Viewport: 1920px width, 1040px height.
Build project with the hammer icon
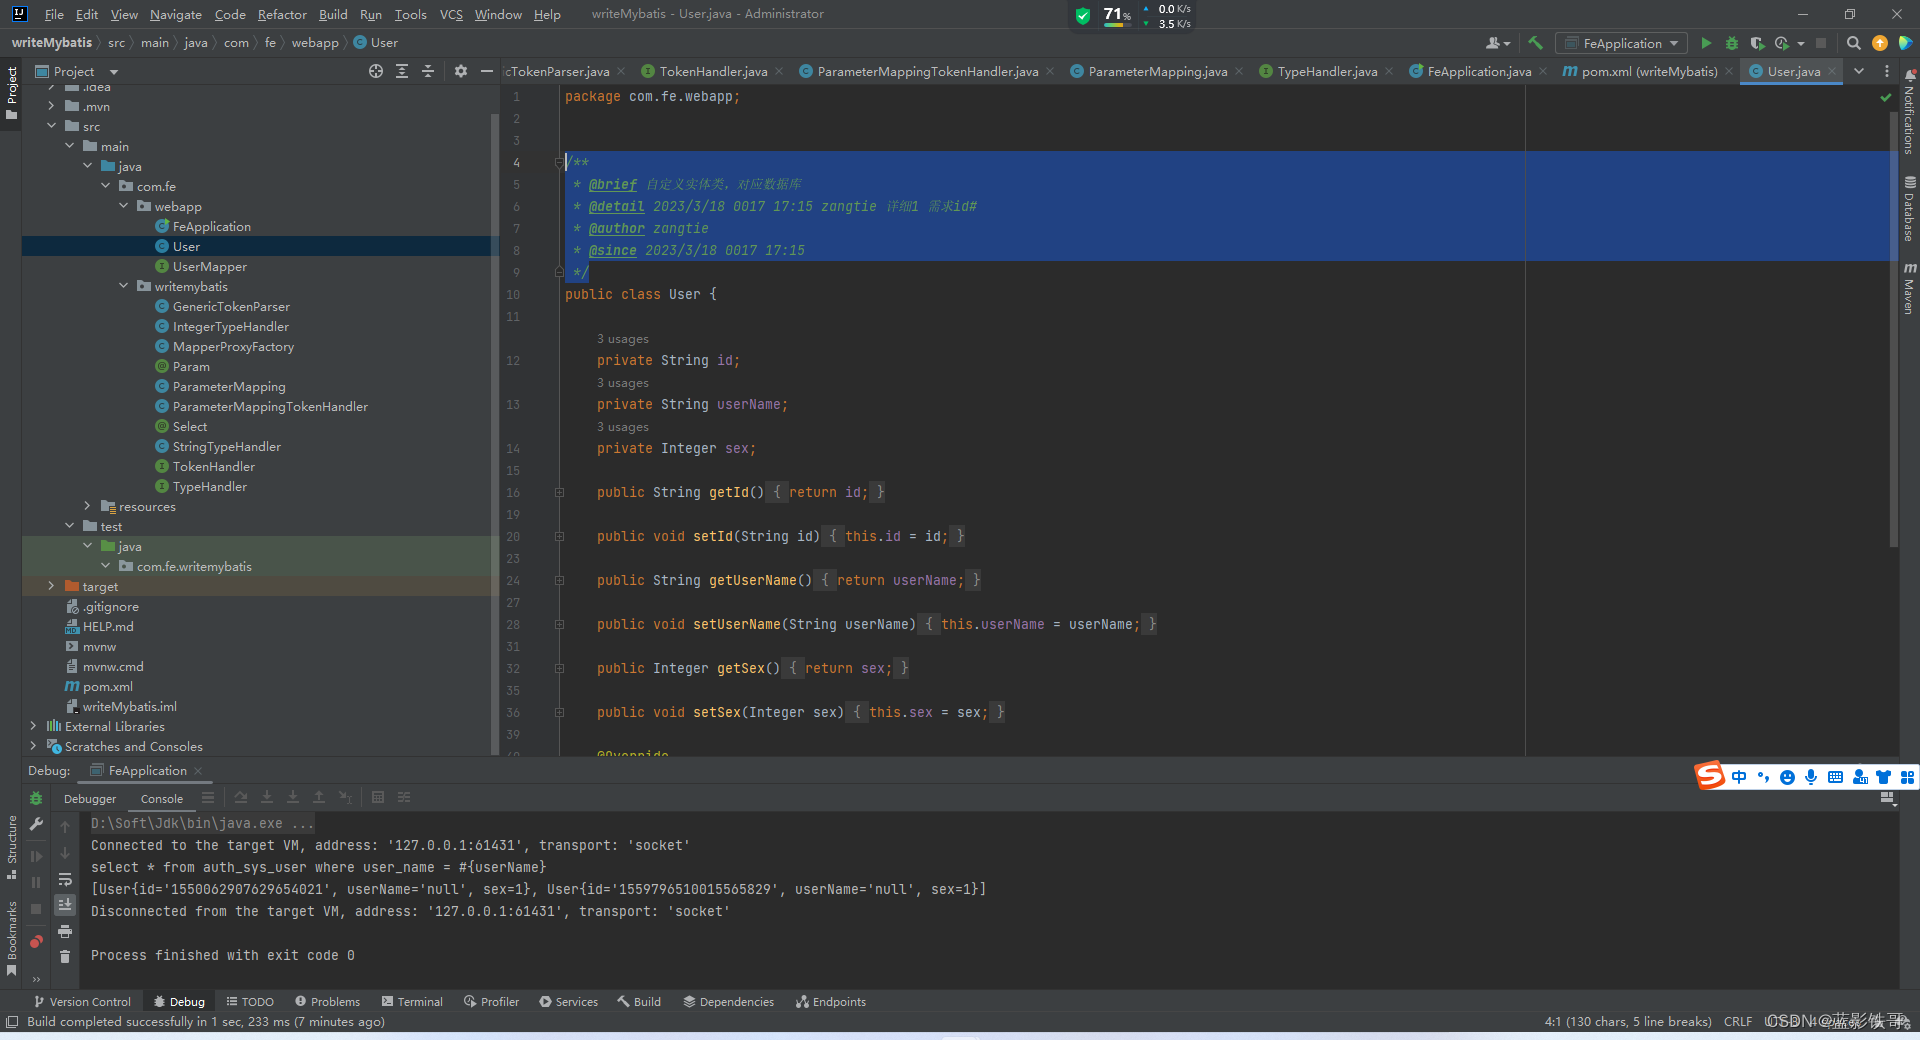[1535, 43]
